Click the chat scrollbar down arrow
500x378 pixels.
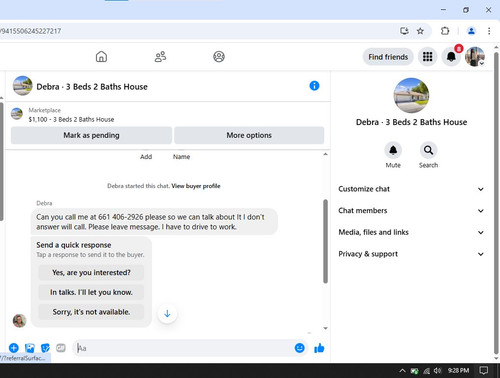[325, 329]
